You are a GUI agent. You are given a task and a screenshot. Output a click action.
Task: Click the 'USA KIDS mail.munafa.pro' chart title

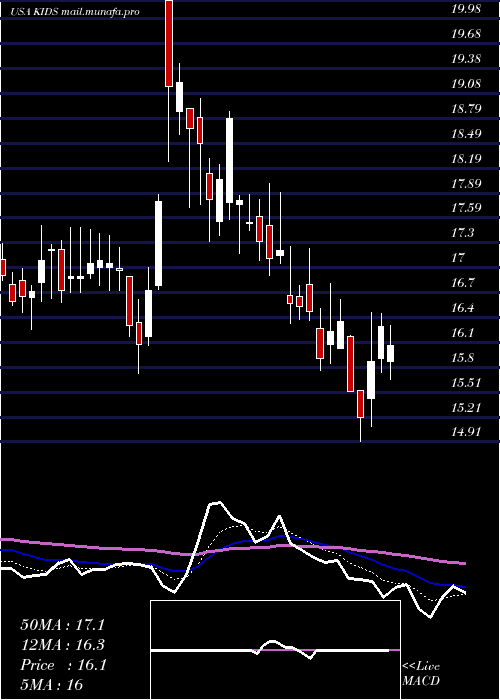pyautogui.click(x=75, y=12)
